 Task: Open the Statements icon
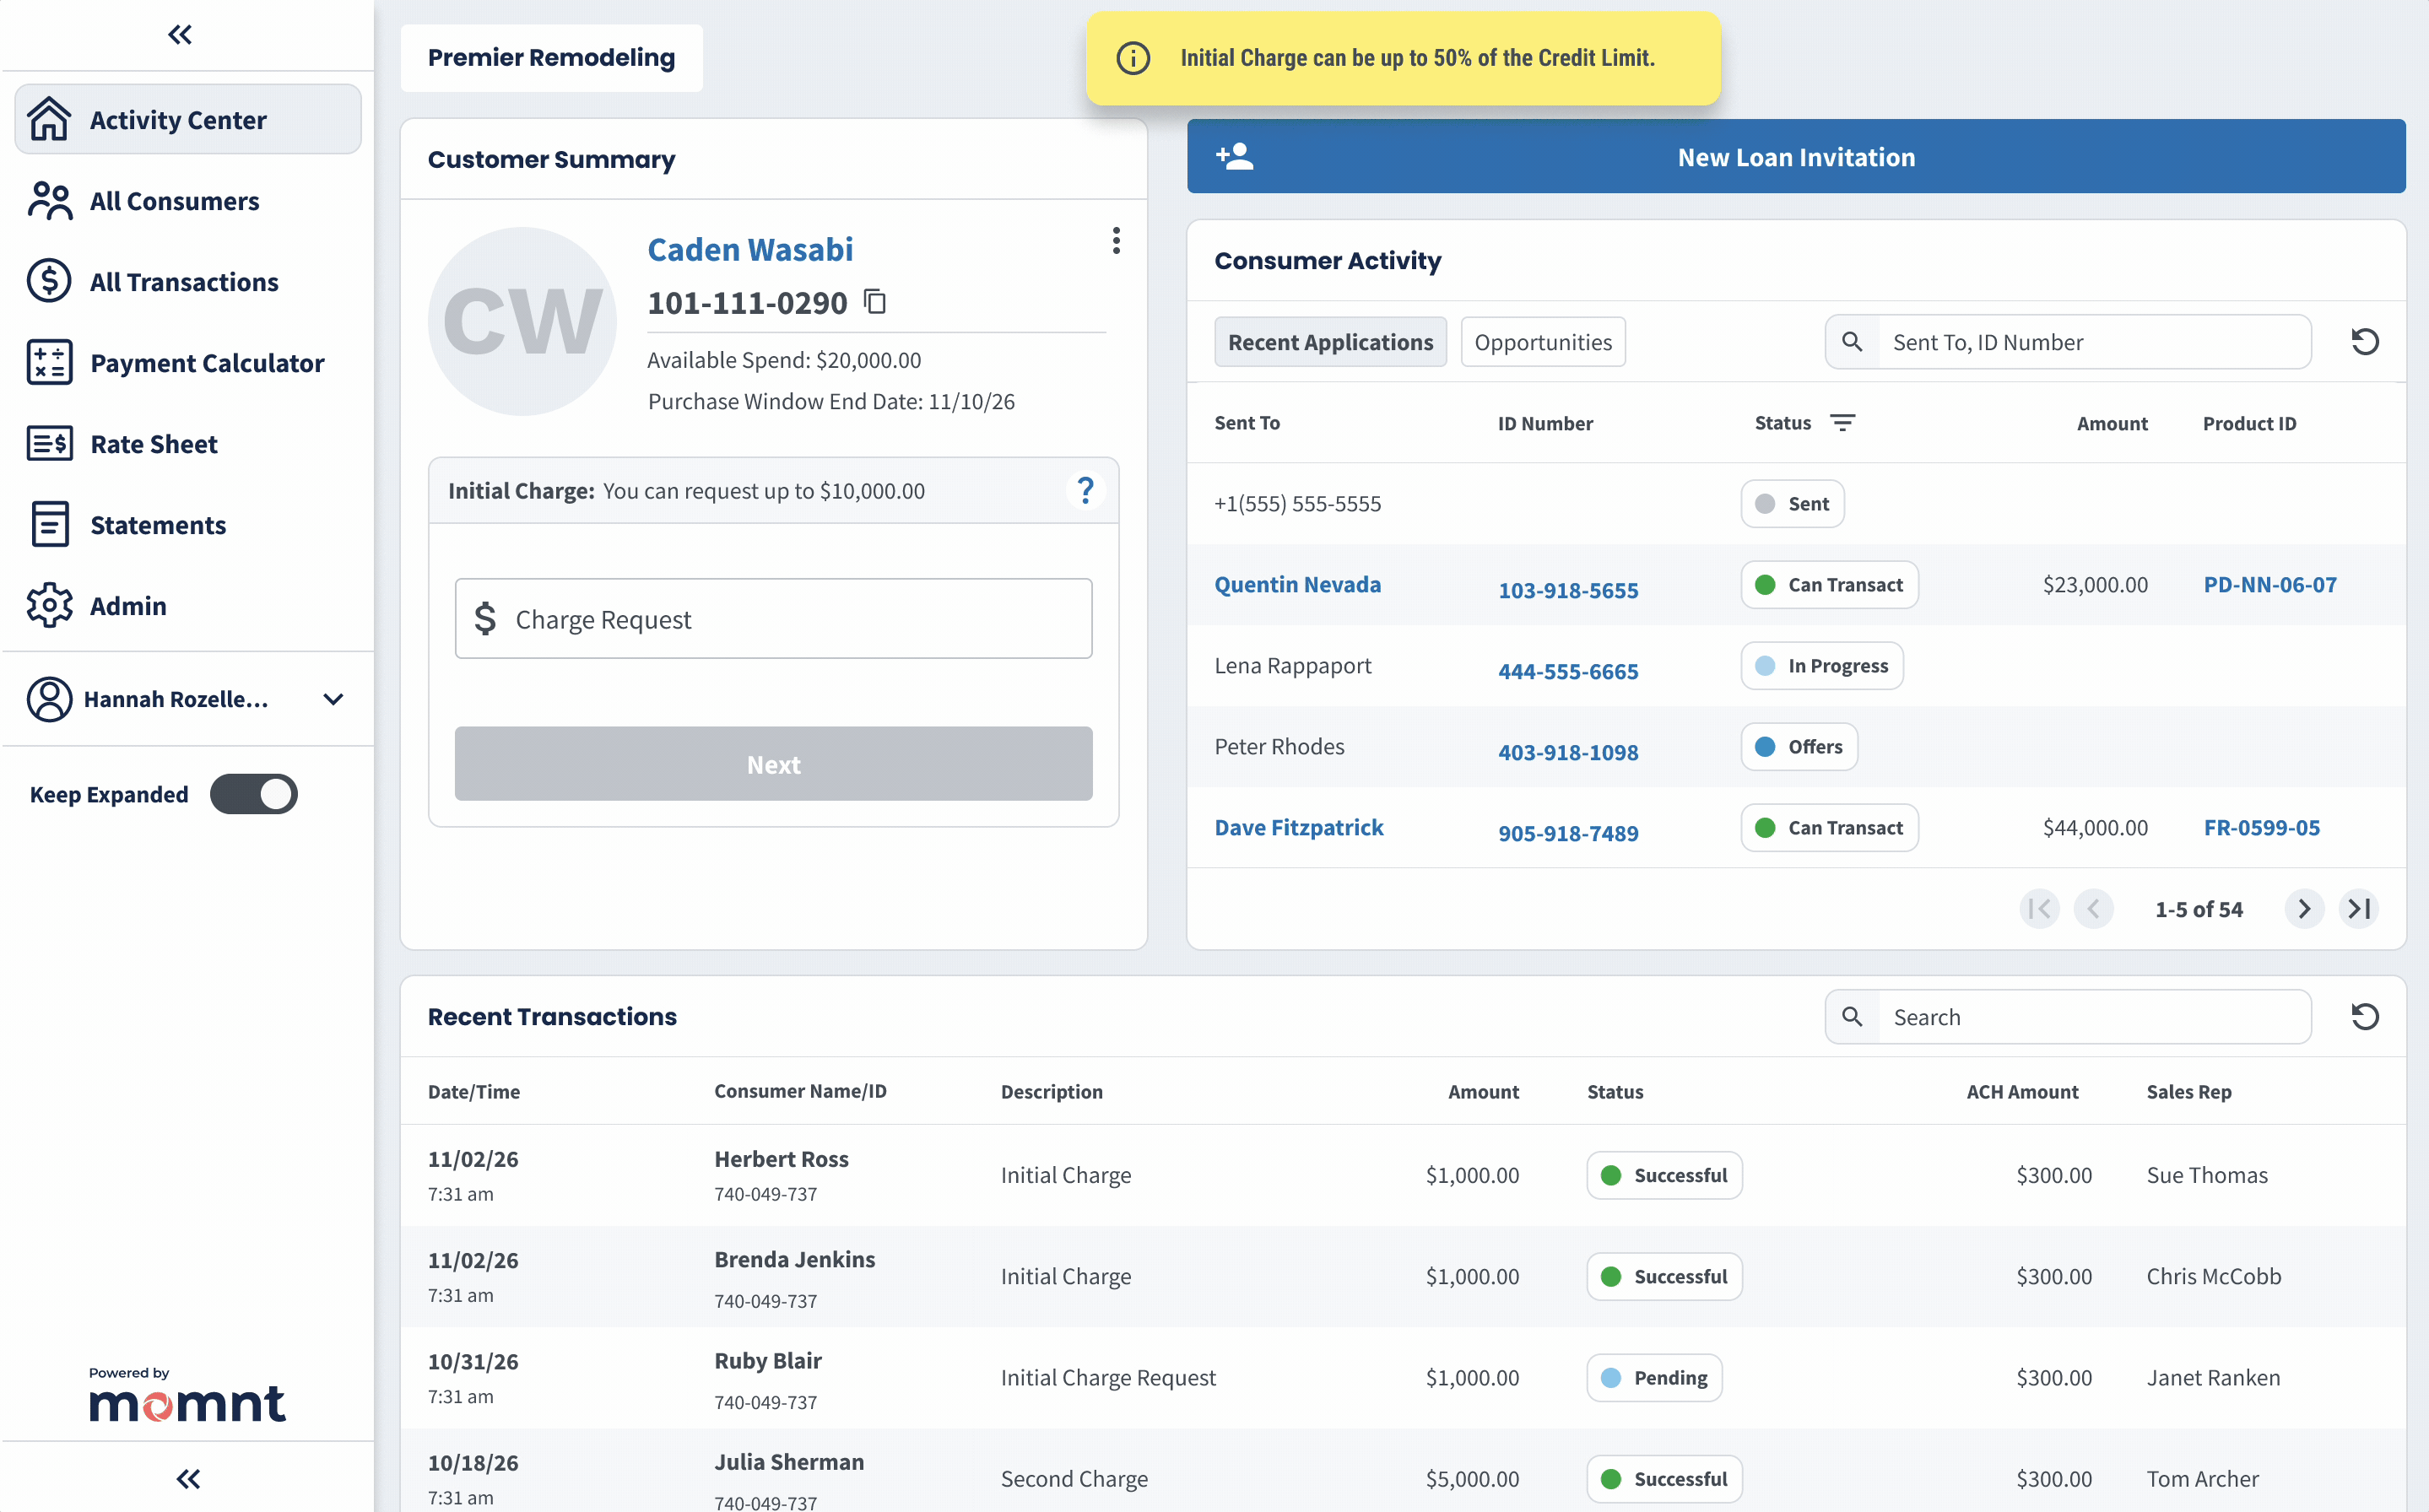point(48,524)
